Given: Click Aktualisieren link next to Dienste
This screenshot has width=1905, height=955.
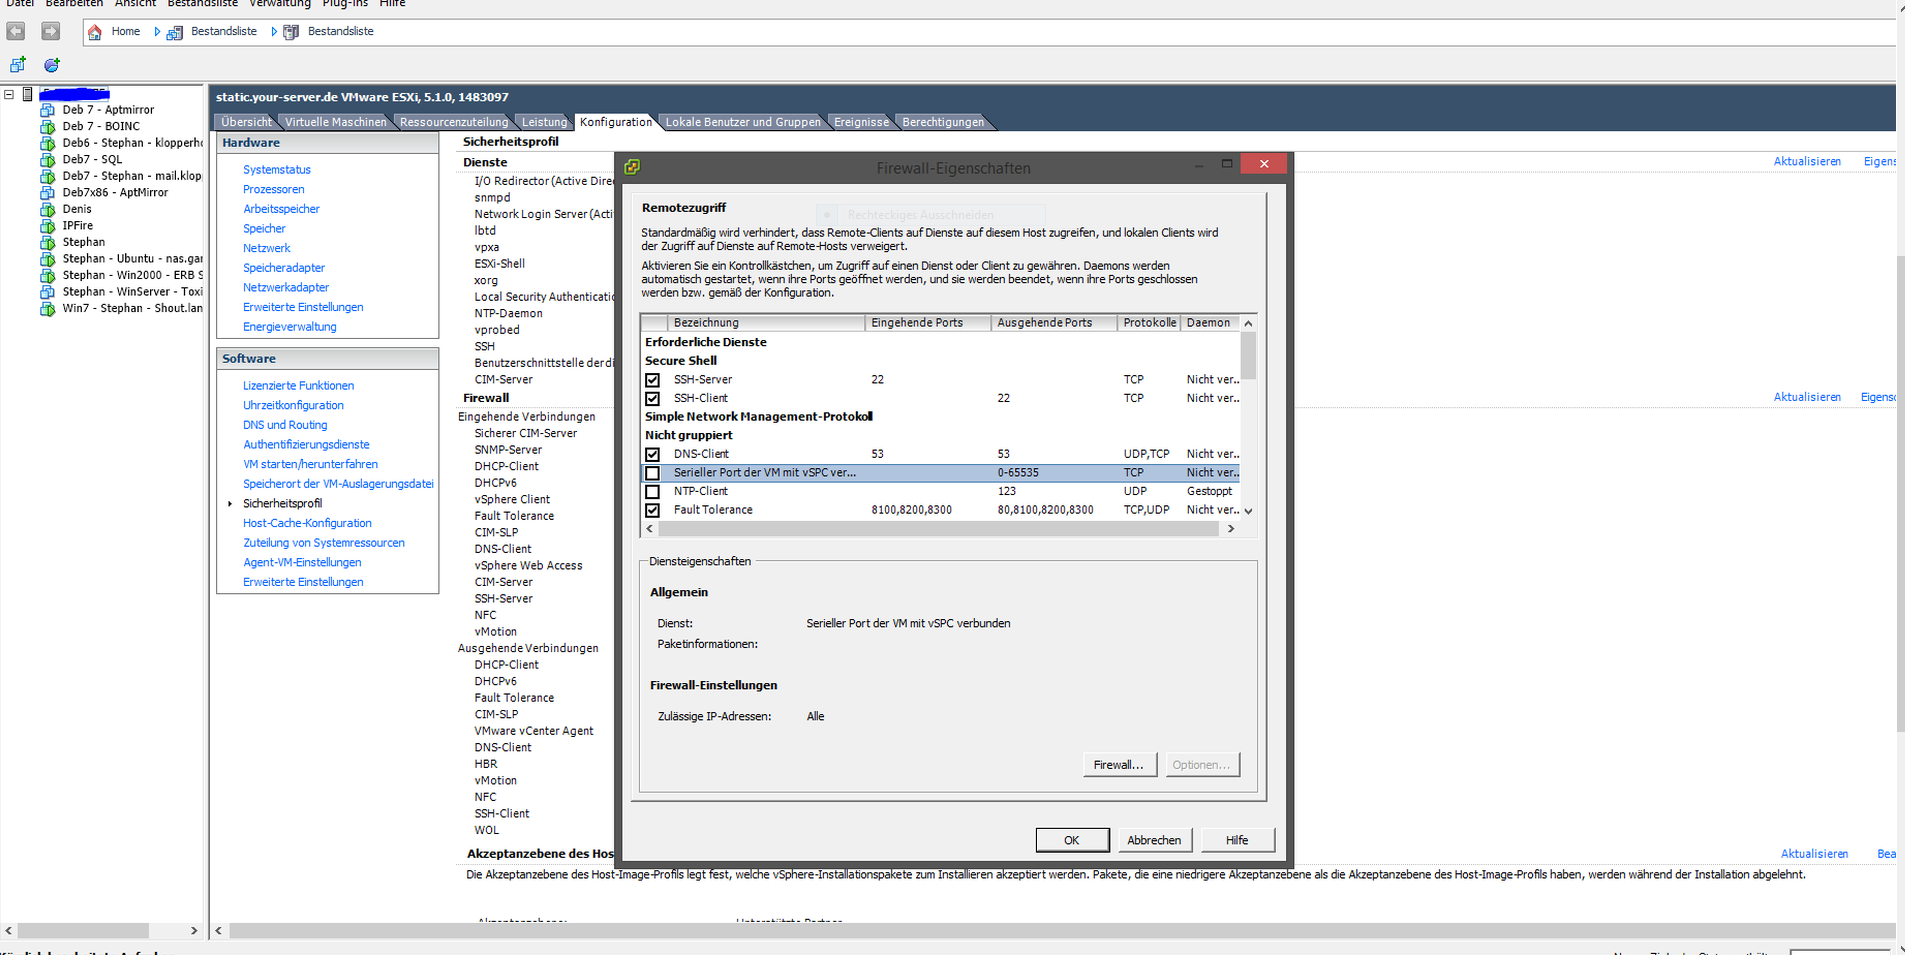Looking at the screenshot, I should coord(1807,161).
